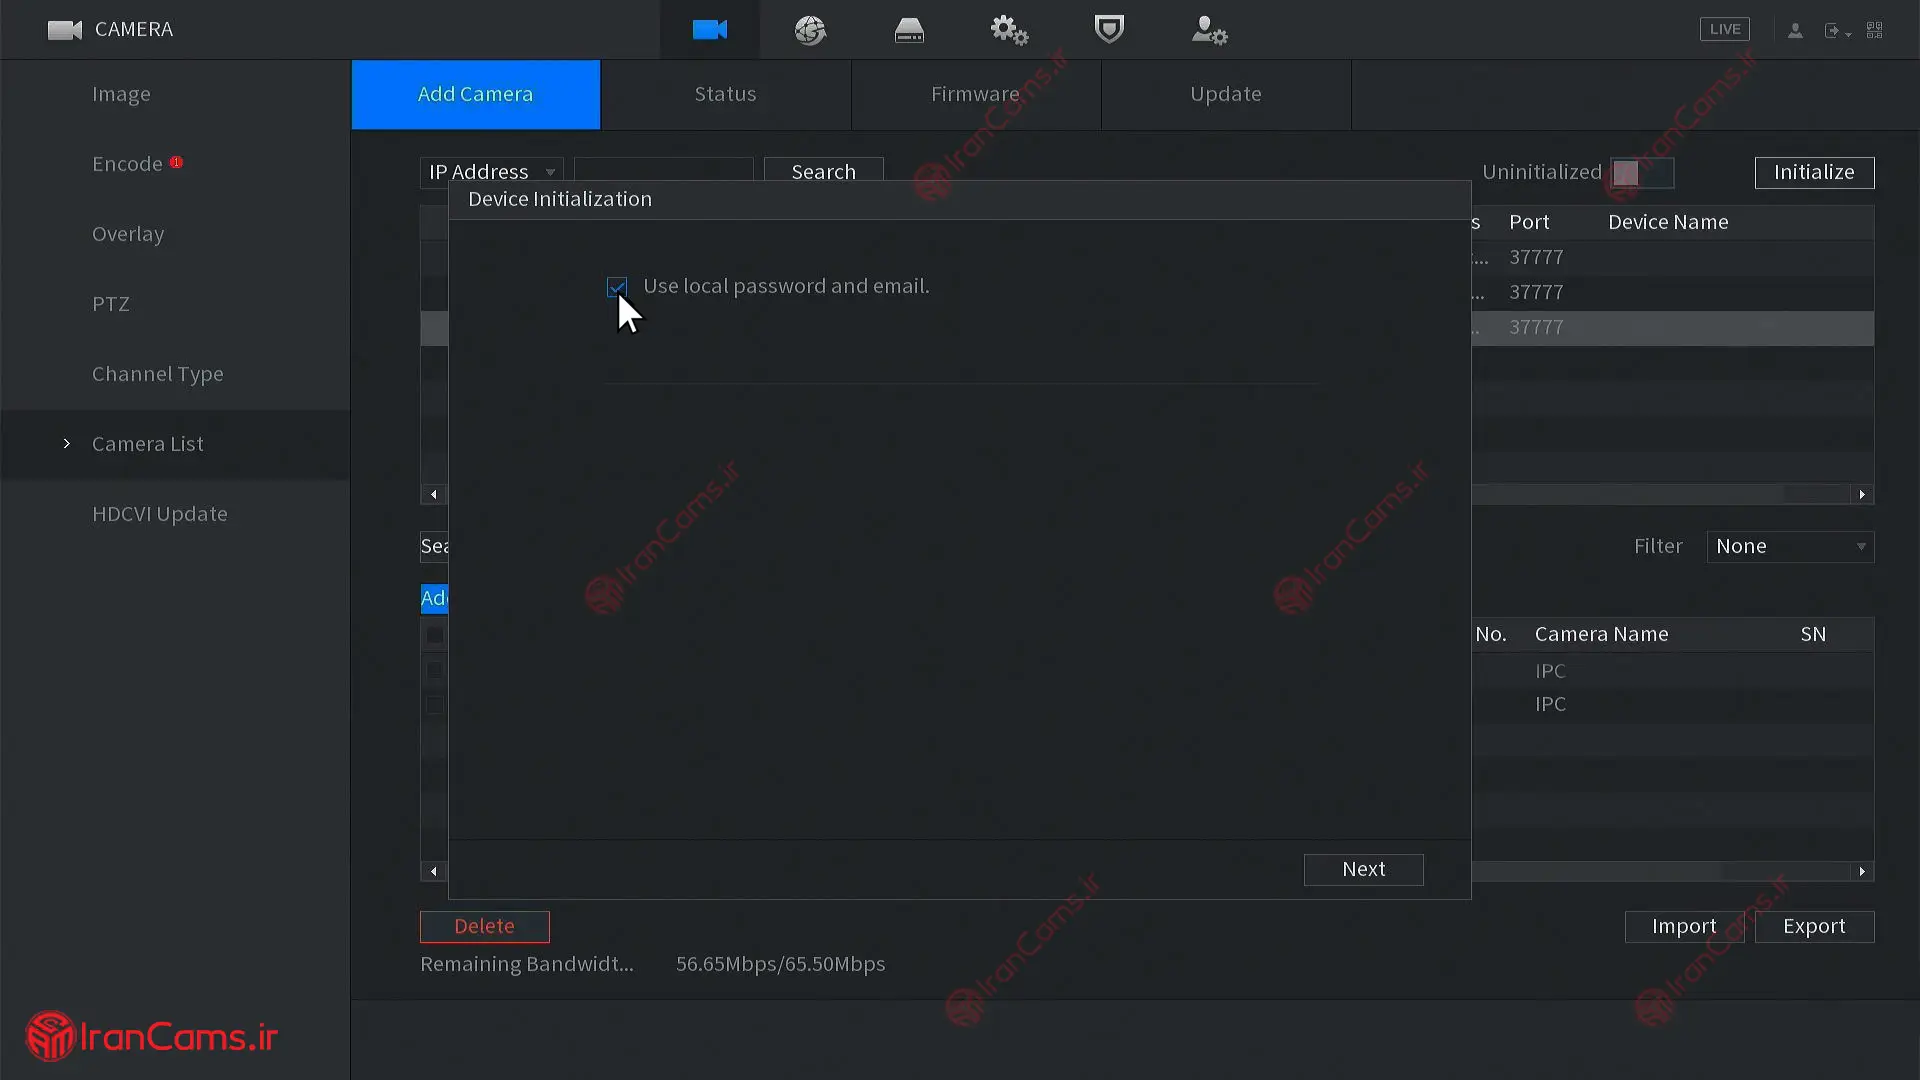This screenshot has height=1080, width=1920.
Task: Select the highlighted third row with port 37777
Action: [x=1672, y=328]
